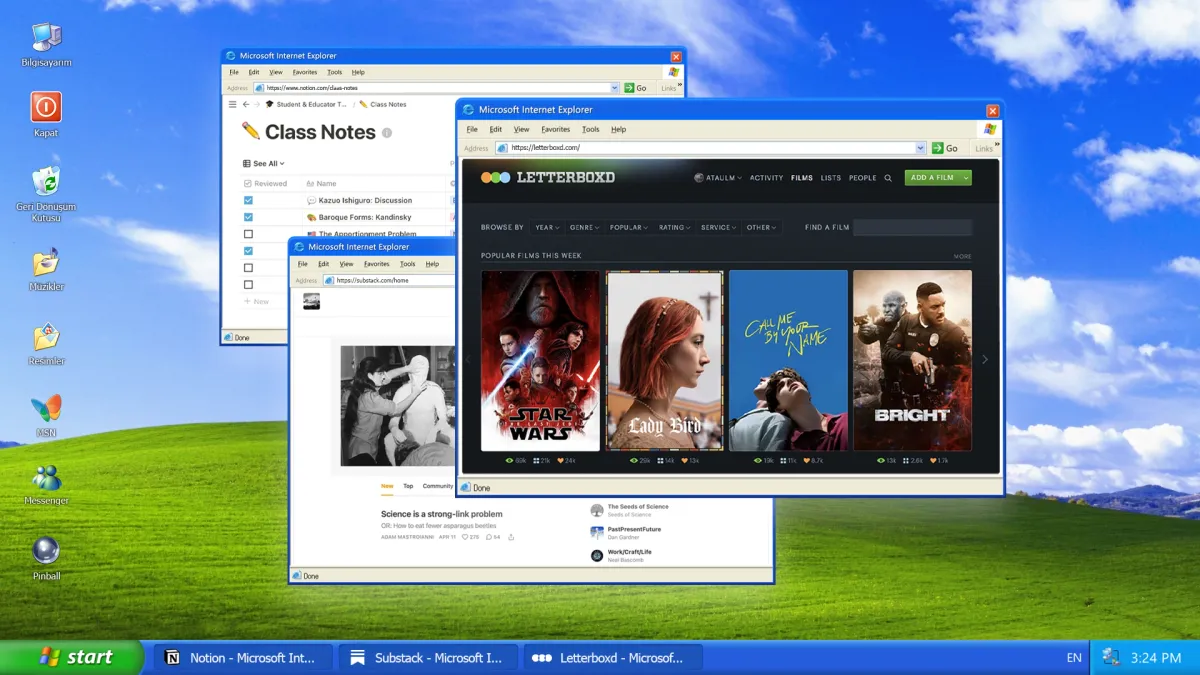The height and width of the screenshot is (675, 1200).
Task: Expand the Other browse filter
Action: (x=761, y=228)
